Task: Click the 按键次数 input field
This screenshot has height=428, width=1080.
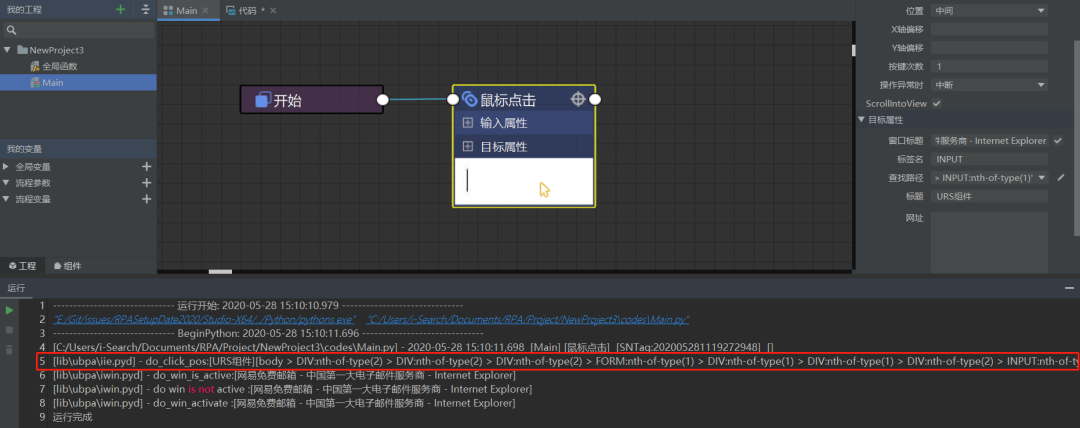Action: pyautogui.click(x=989, y=66)
